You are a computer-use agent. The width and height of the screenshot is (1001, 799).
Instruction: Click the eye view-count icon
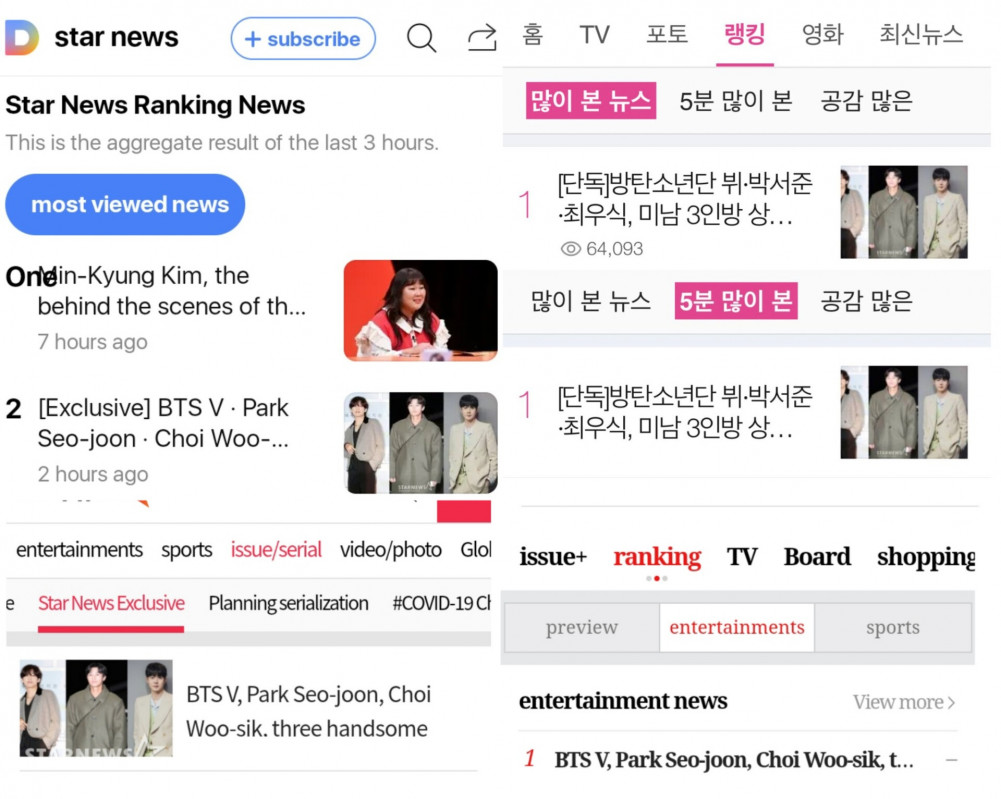pos(571,249)
